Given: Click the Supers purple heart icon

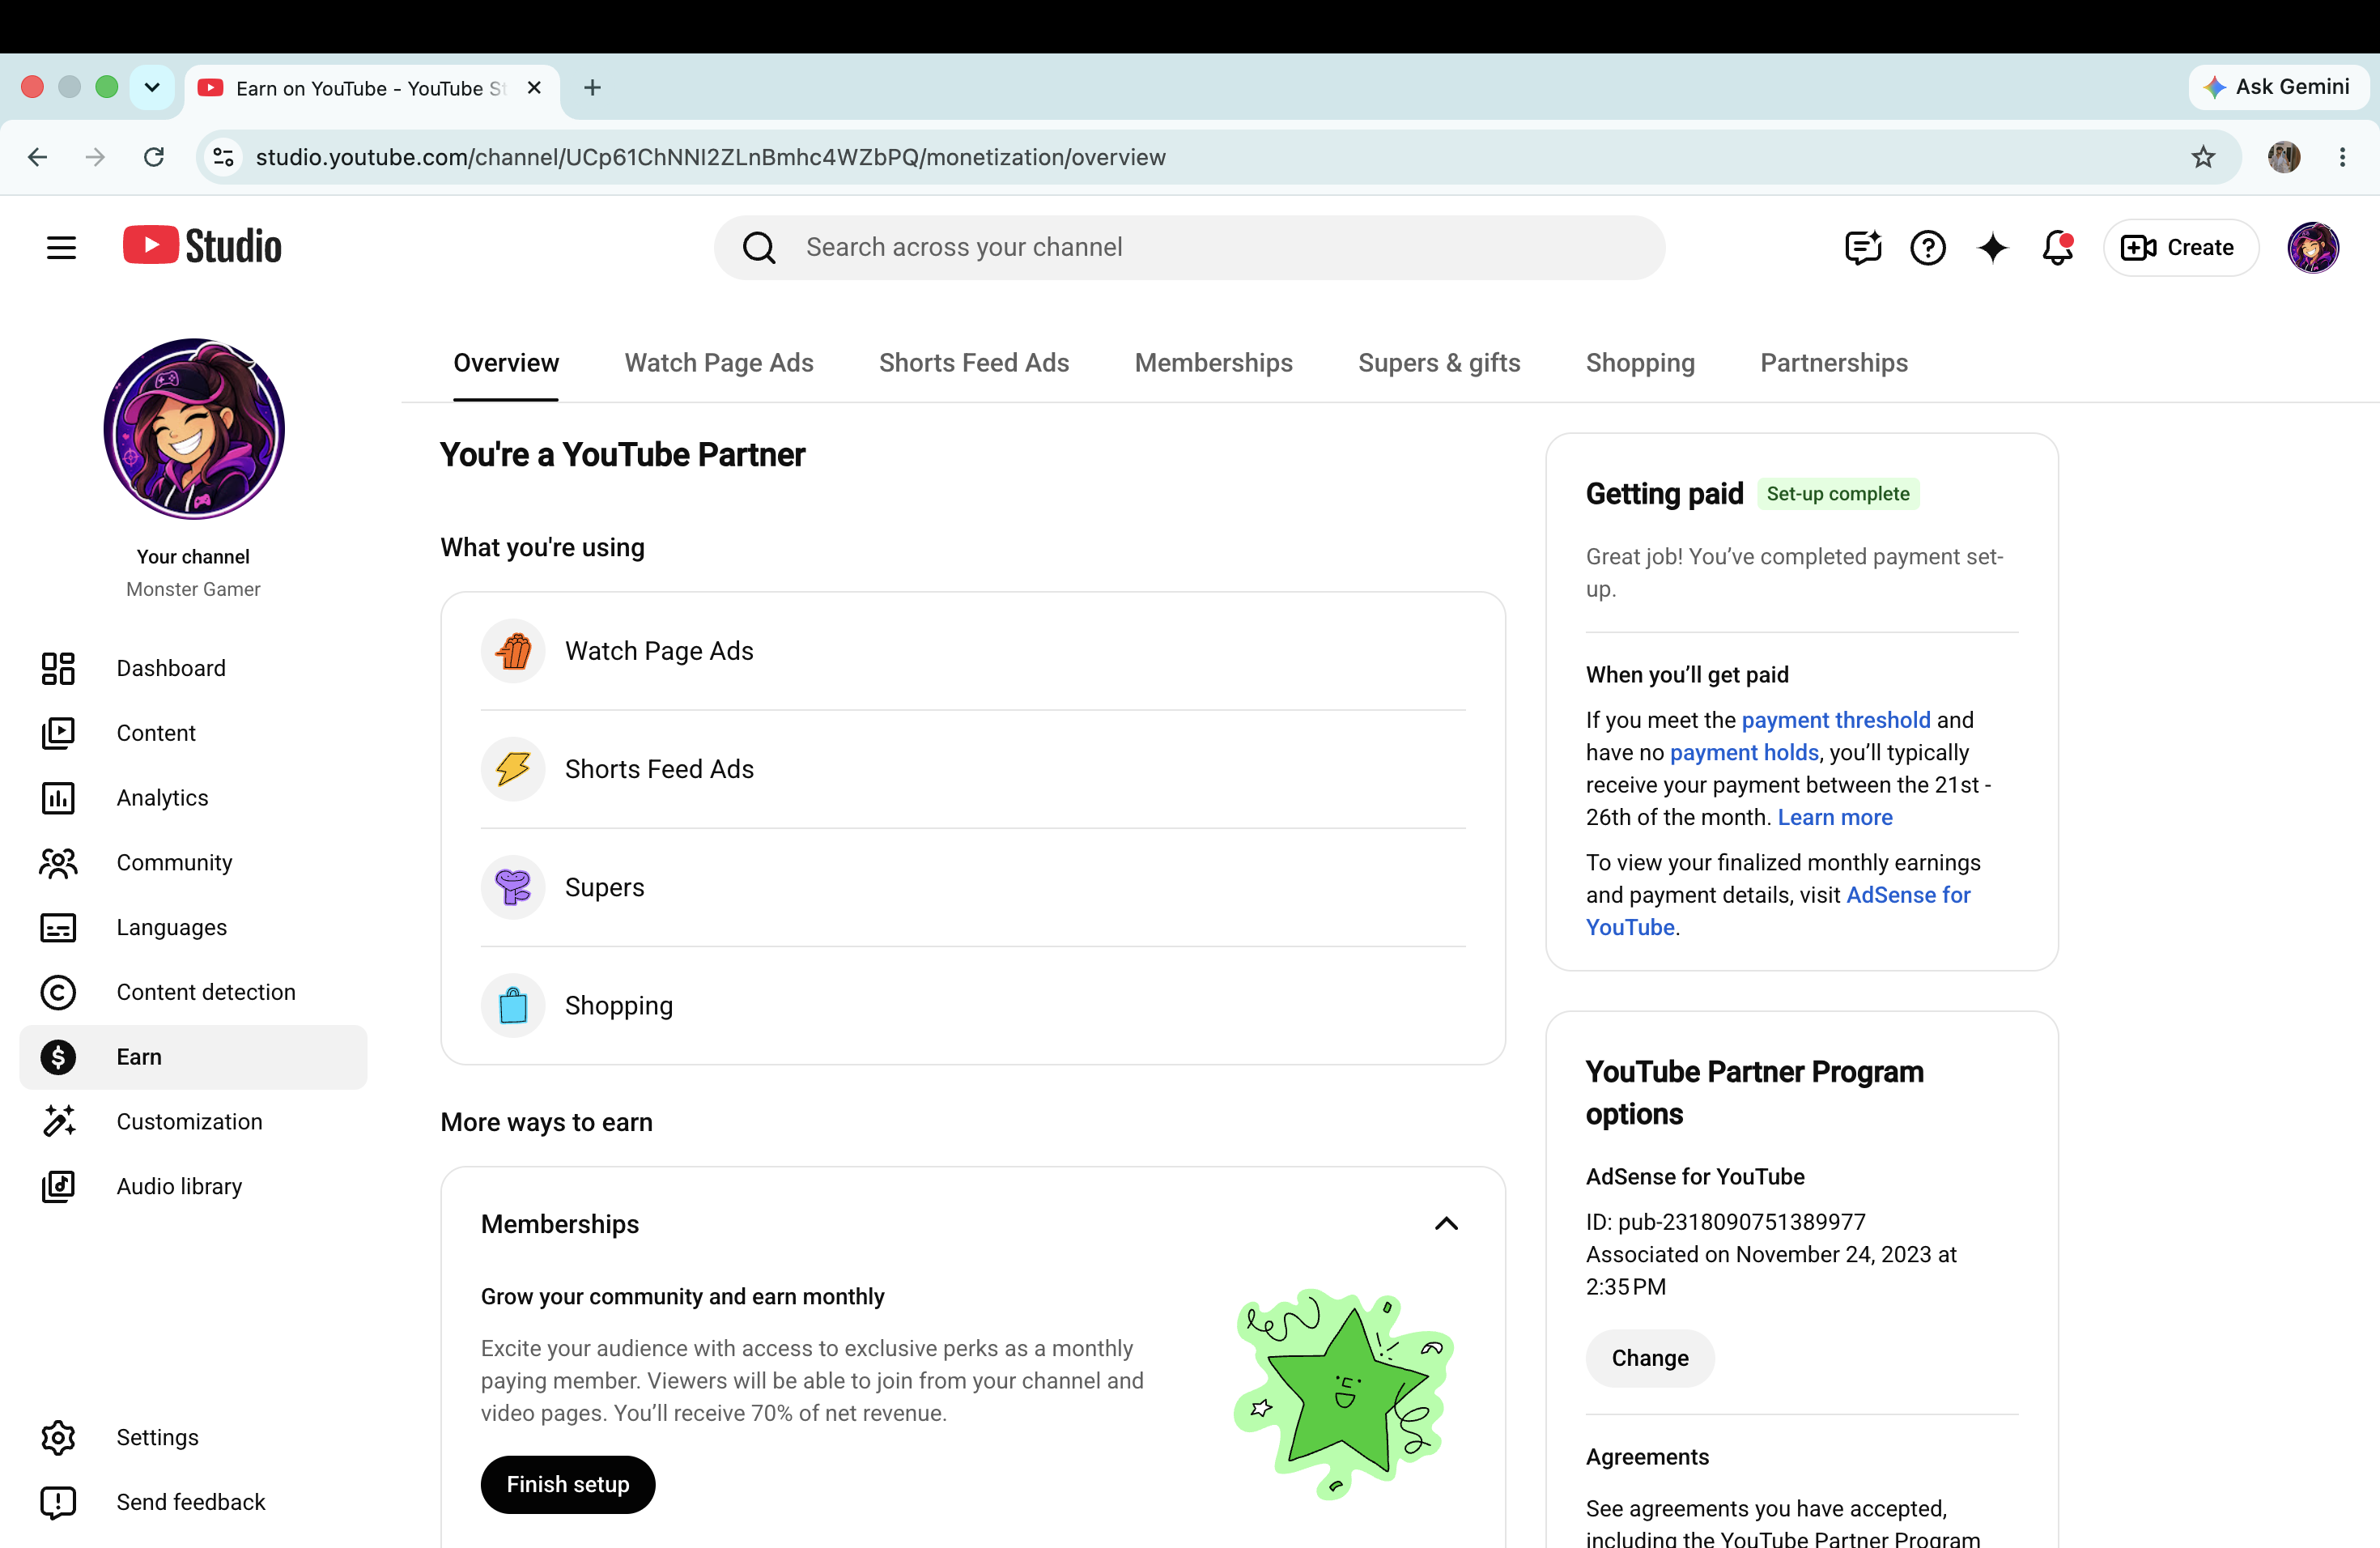Looking at the screenshot, I should tap(513, 887).
